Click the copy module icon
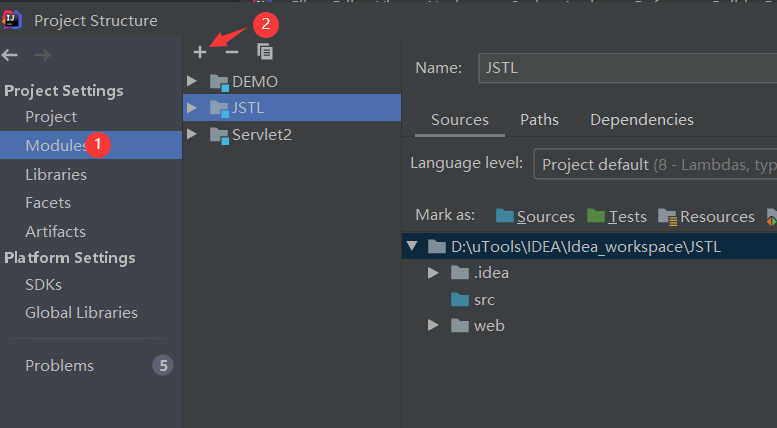The width and height of the screenshot is (777, 428). [265, 52]
